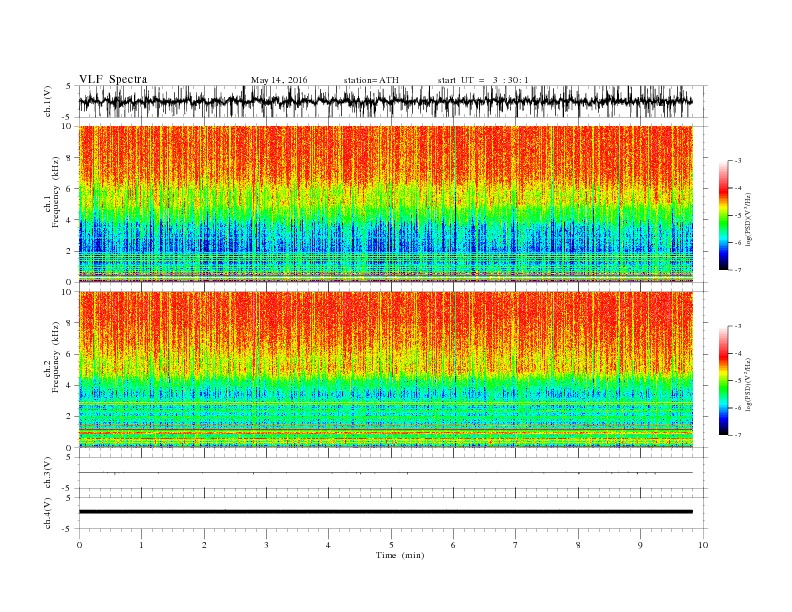This screenshot has width=792, height=612.
Task: Click the time axis tick label '7'
Action: click(516, 545)
